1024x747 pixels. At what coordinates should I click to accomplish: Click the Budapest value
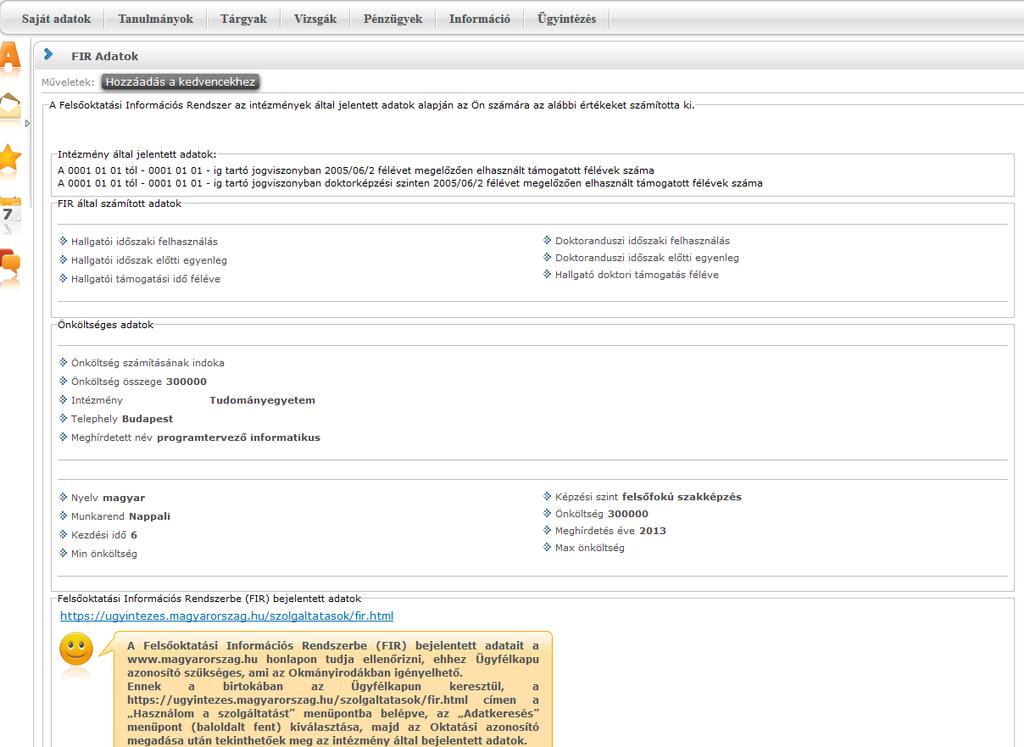click(148, 419)
